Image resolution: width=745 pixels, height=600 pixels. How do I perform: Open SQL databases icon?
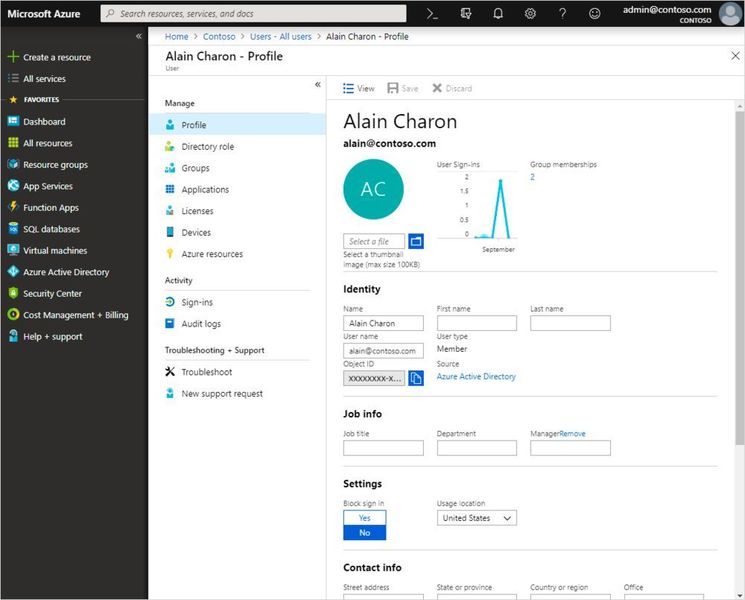pyautogui.click(x=13, y=229)
